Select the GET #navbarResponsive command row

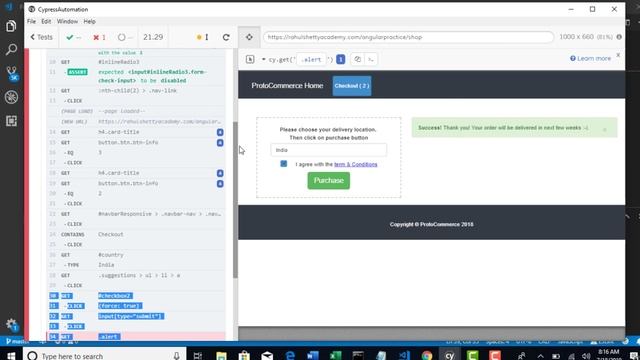tap(136, 214)
